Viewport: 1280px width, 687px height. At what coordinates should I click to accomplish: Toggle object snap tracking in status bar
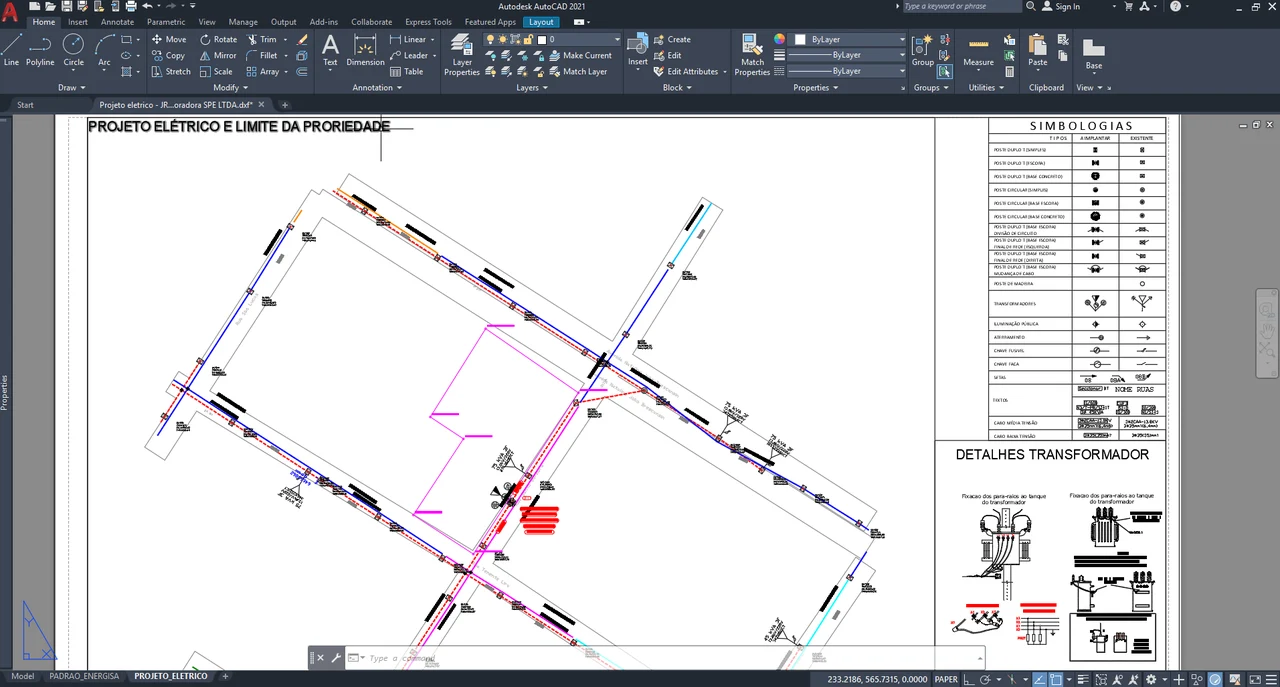(x=1039, y=679)
